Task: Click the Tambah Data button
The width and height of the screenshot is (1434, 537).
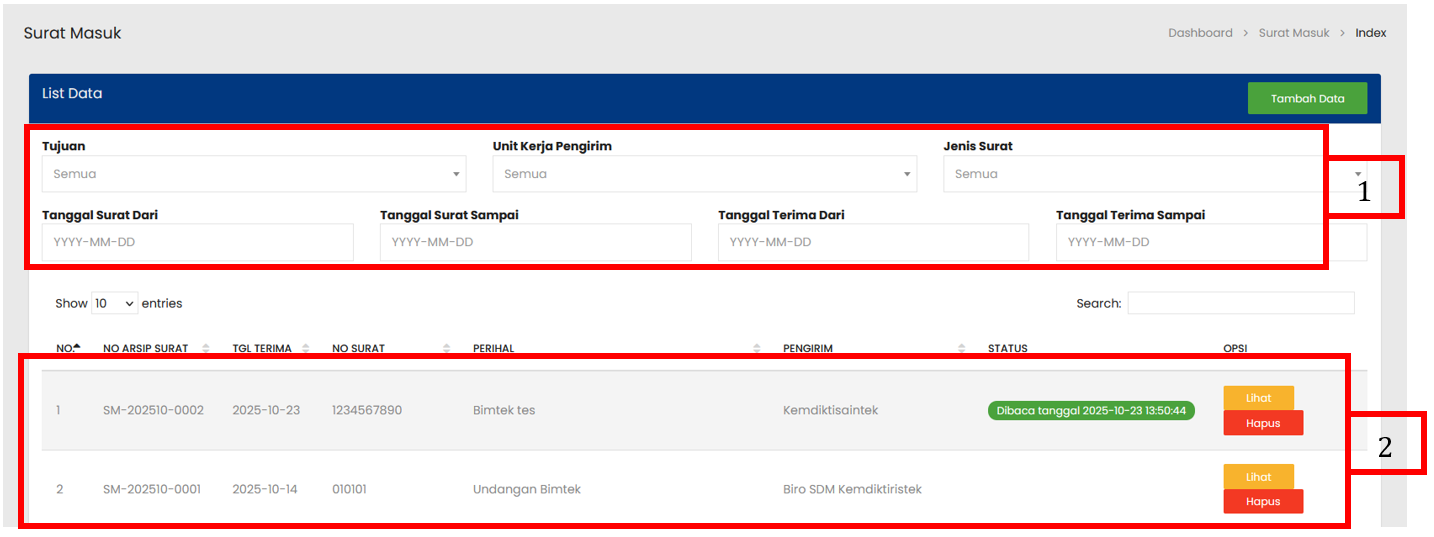Action: pyautogui.click(x=1306, y=98)
